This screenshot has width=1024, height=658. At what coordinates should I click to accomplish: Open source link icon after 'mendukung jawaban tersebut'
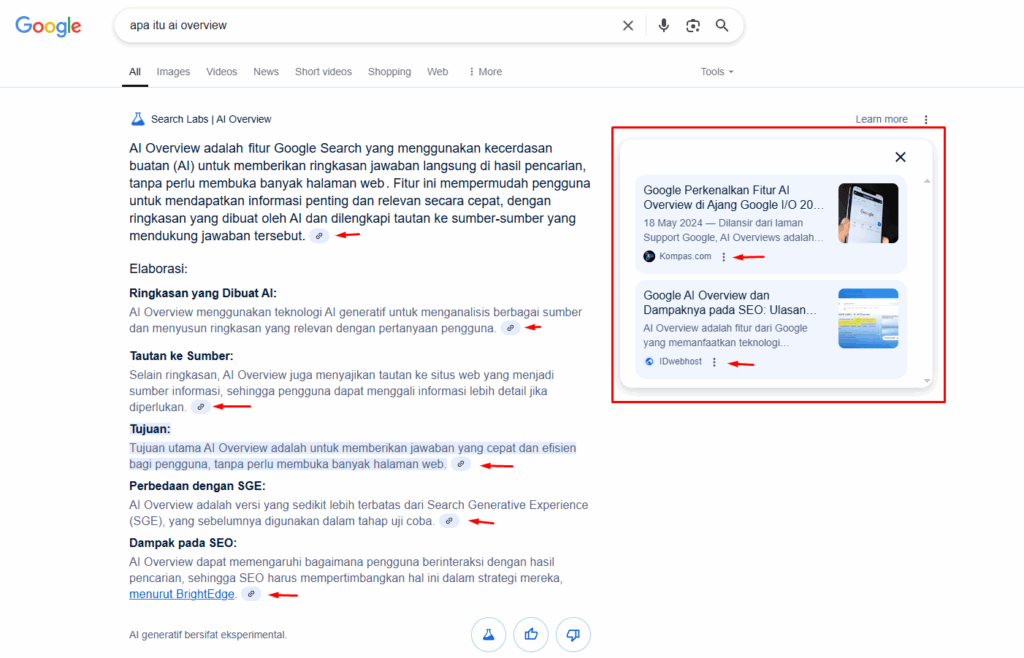point(319,236)
